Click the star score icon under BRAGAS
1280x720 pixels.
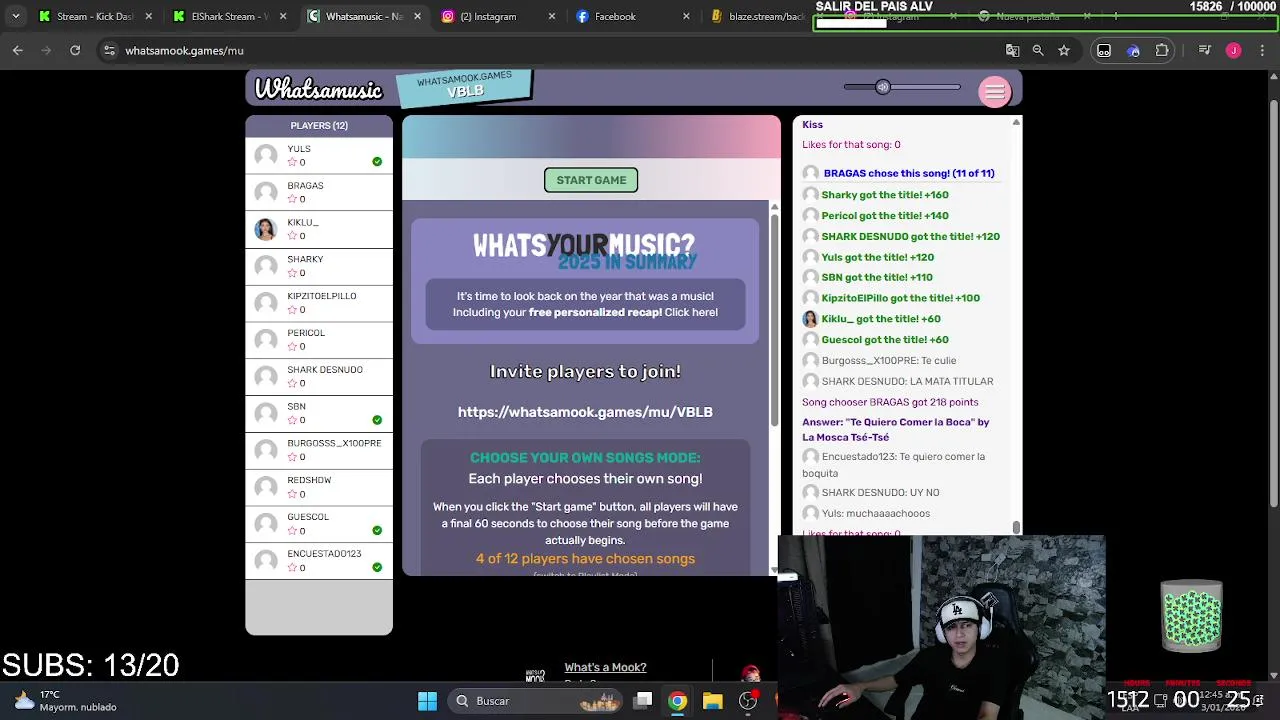292,199
